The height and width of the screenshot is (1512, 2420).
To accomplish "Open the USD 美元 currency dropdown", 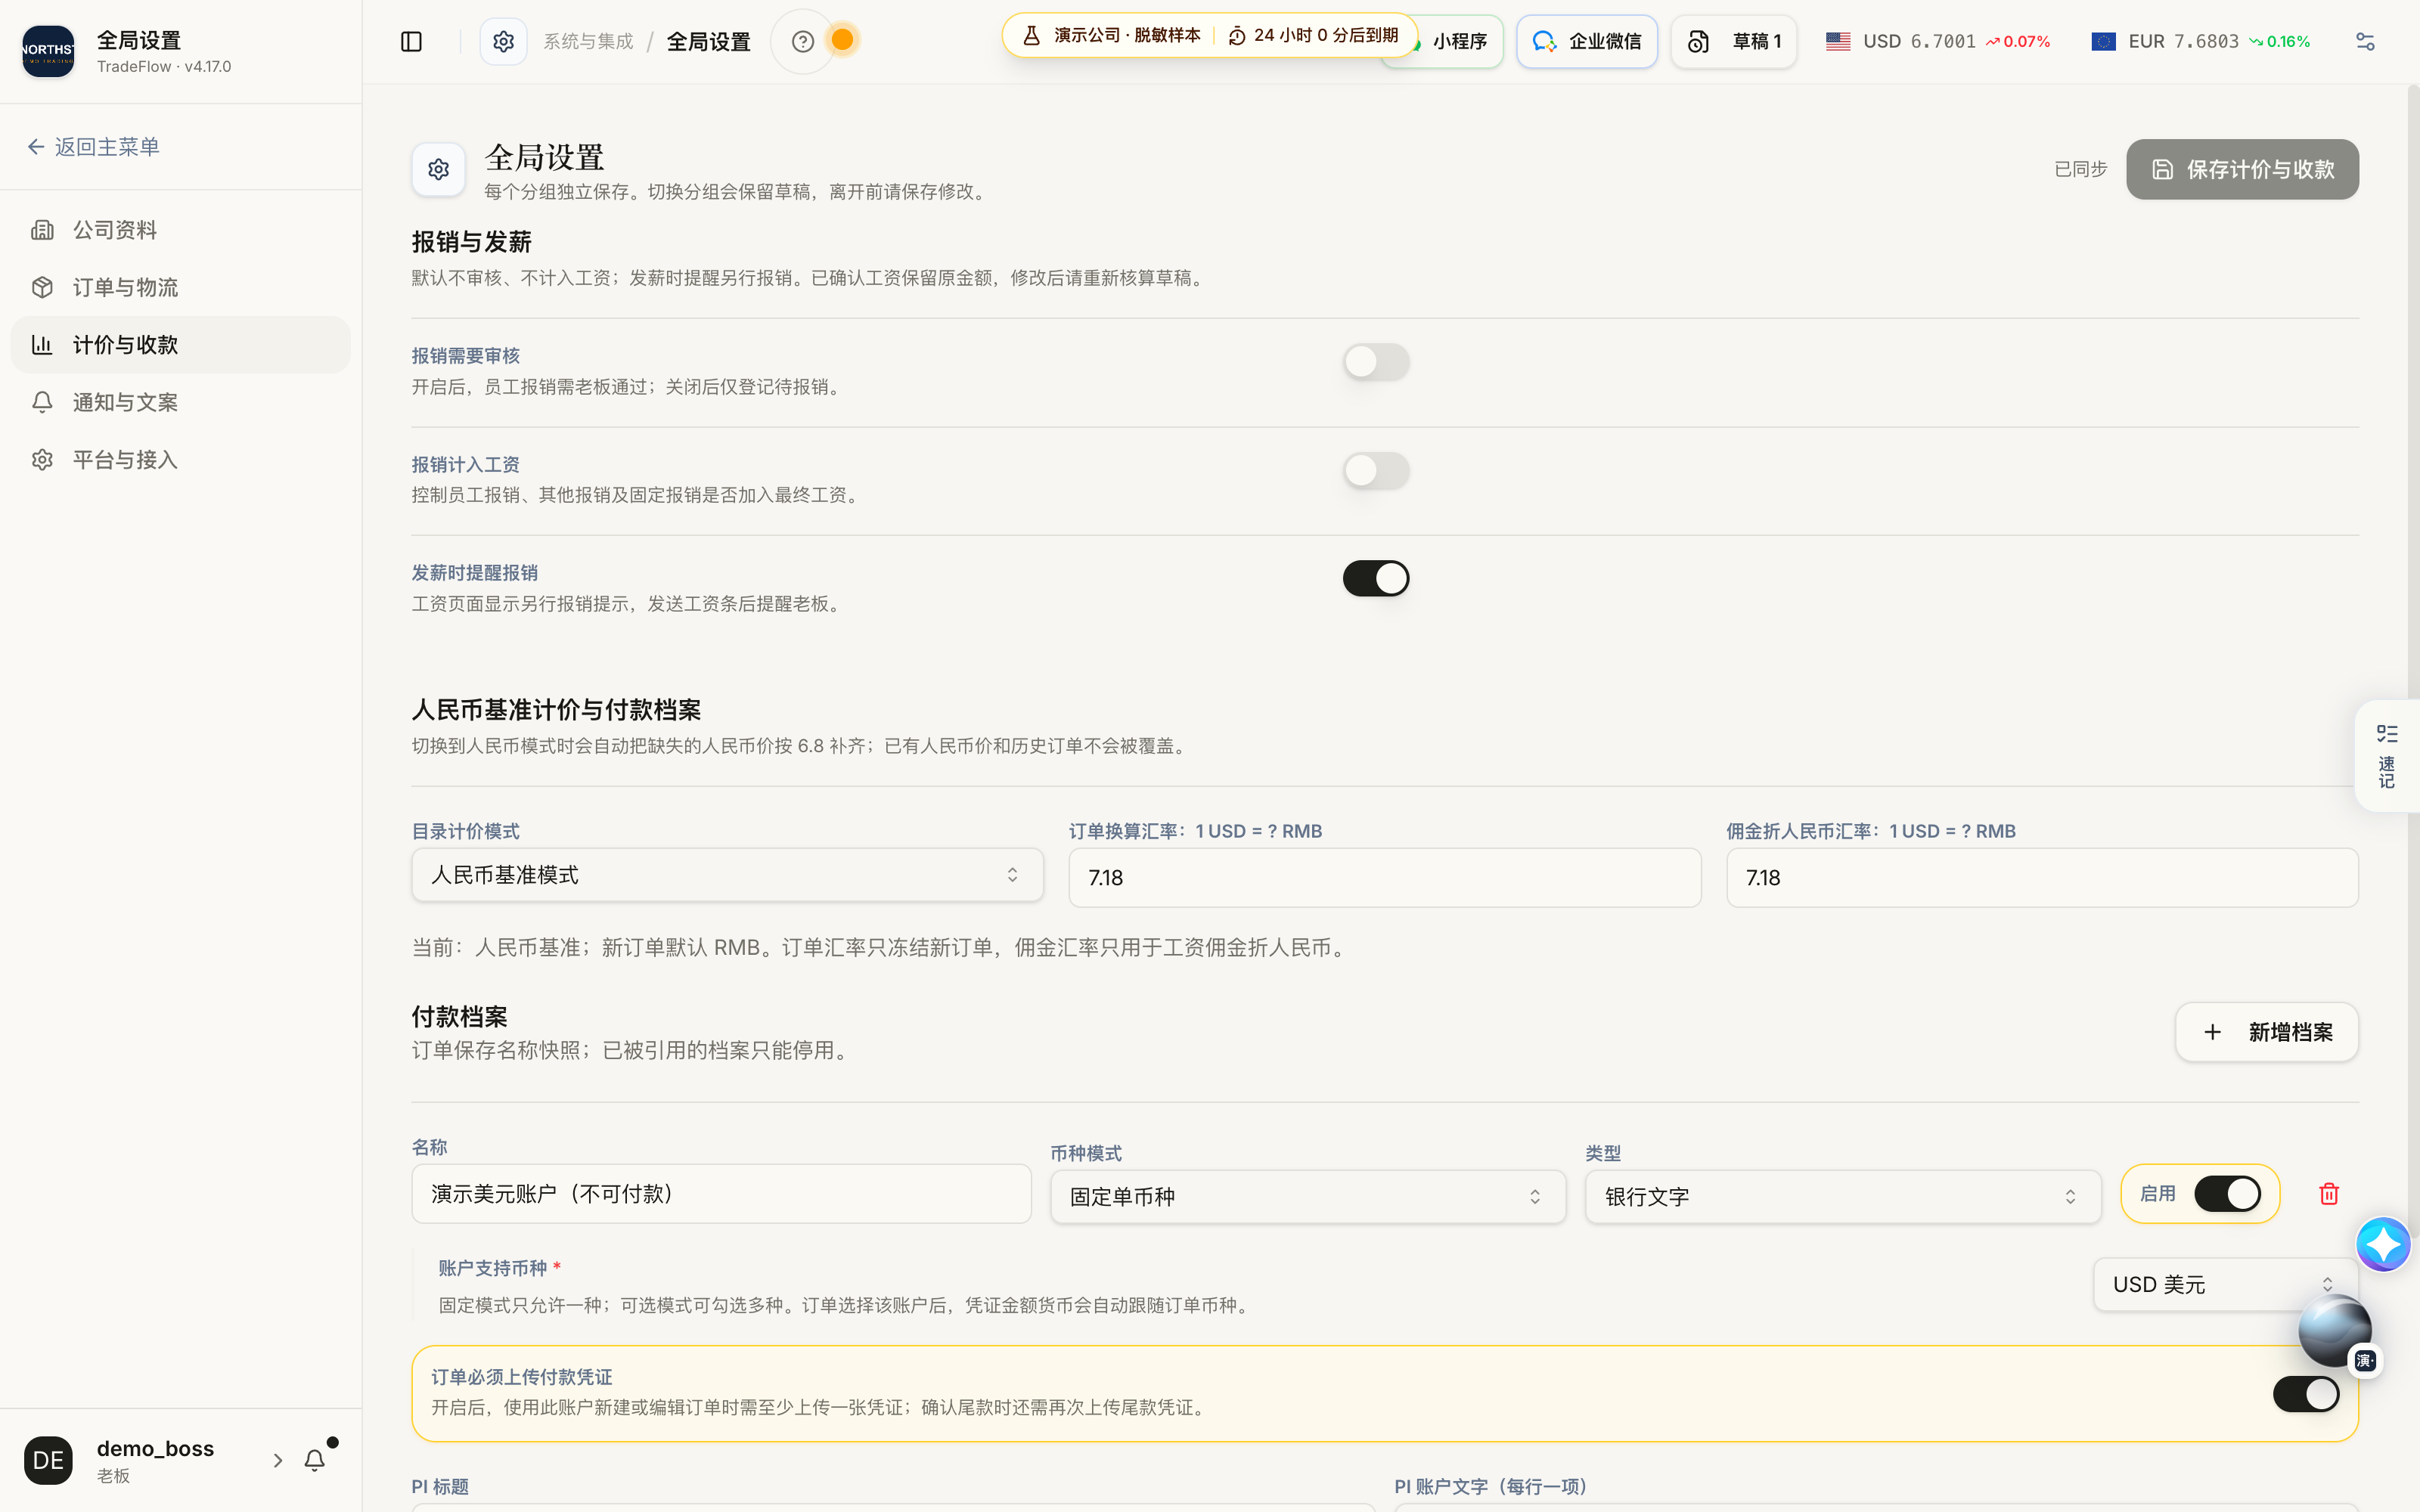I will (2225, 1285).
